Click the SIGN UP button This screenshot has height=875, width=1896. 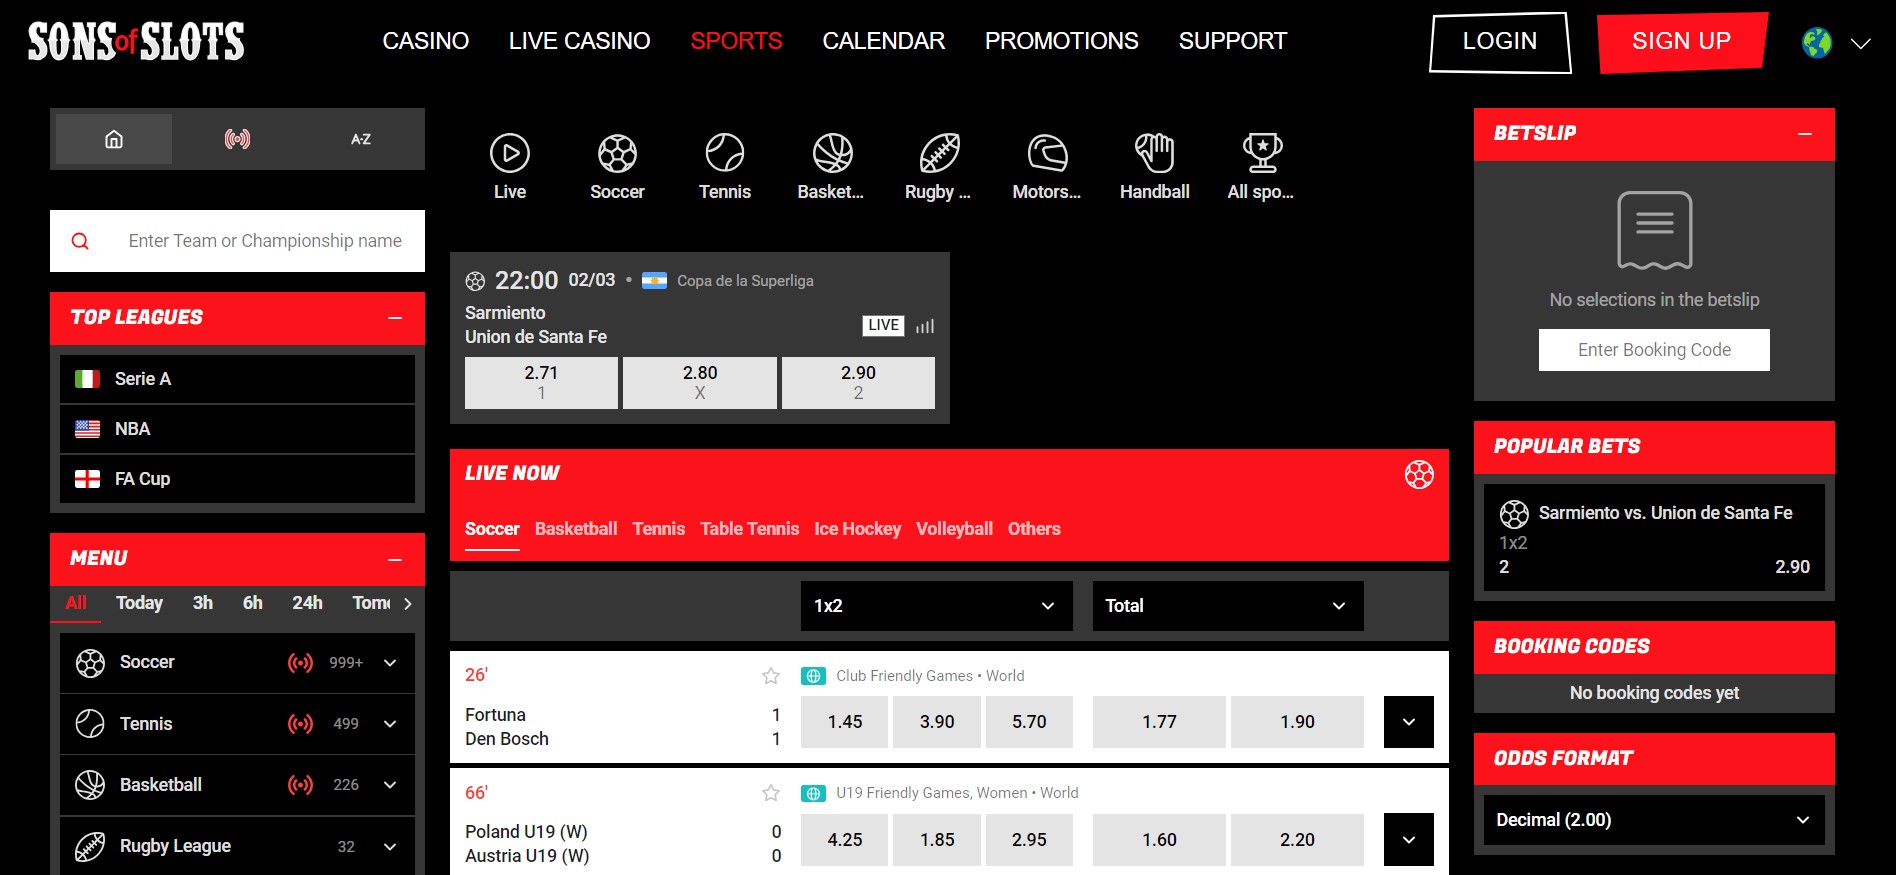click(x=1682, y=42)
